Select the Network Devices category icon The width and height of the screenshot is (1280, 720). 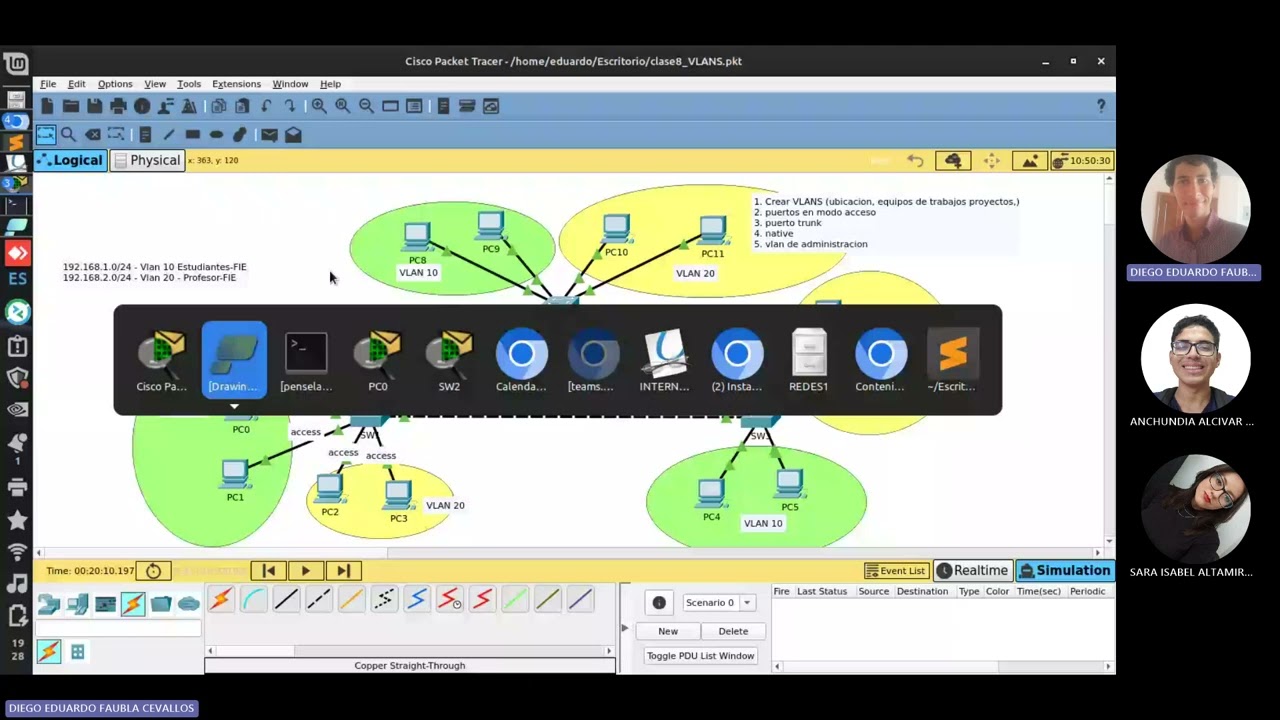49,604
